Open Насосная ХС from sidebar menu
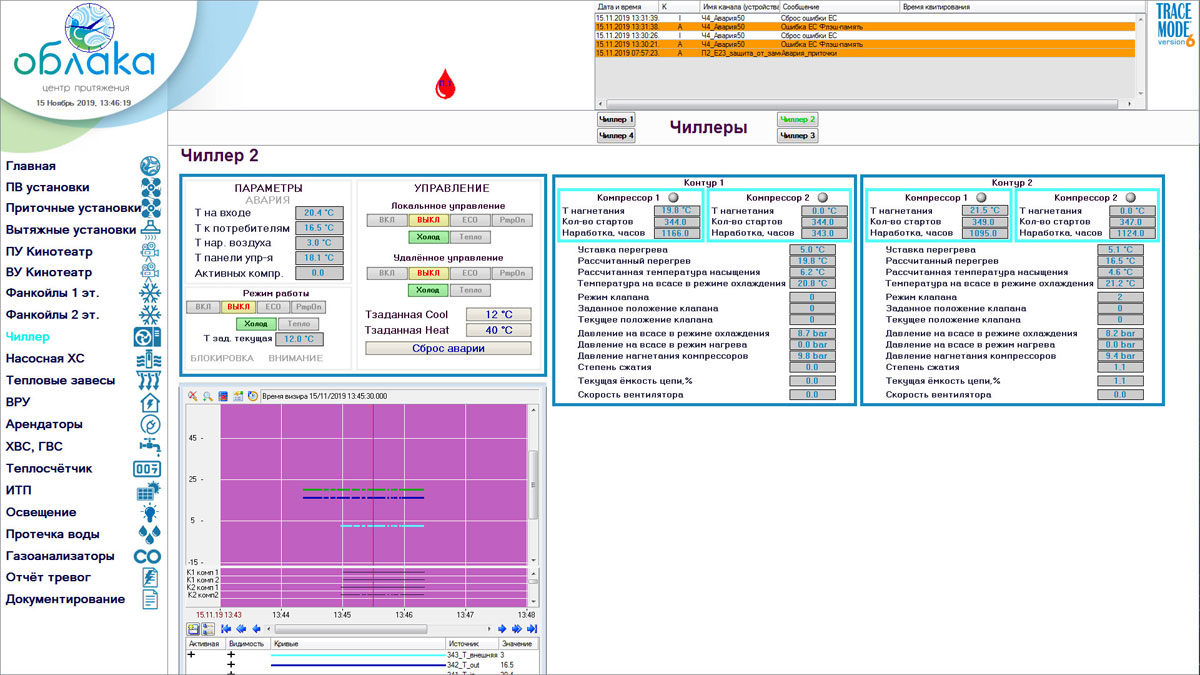The image size is (1200, 675). point(46,358)
